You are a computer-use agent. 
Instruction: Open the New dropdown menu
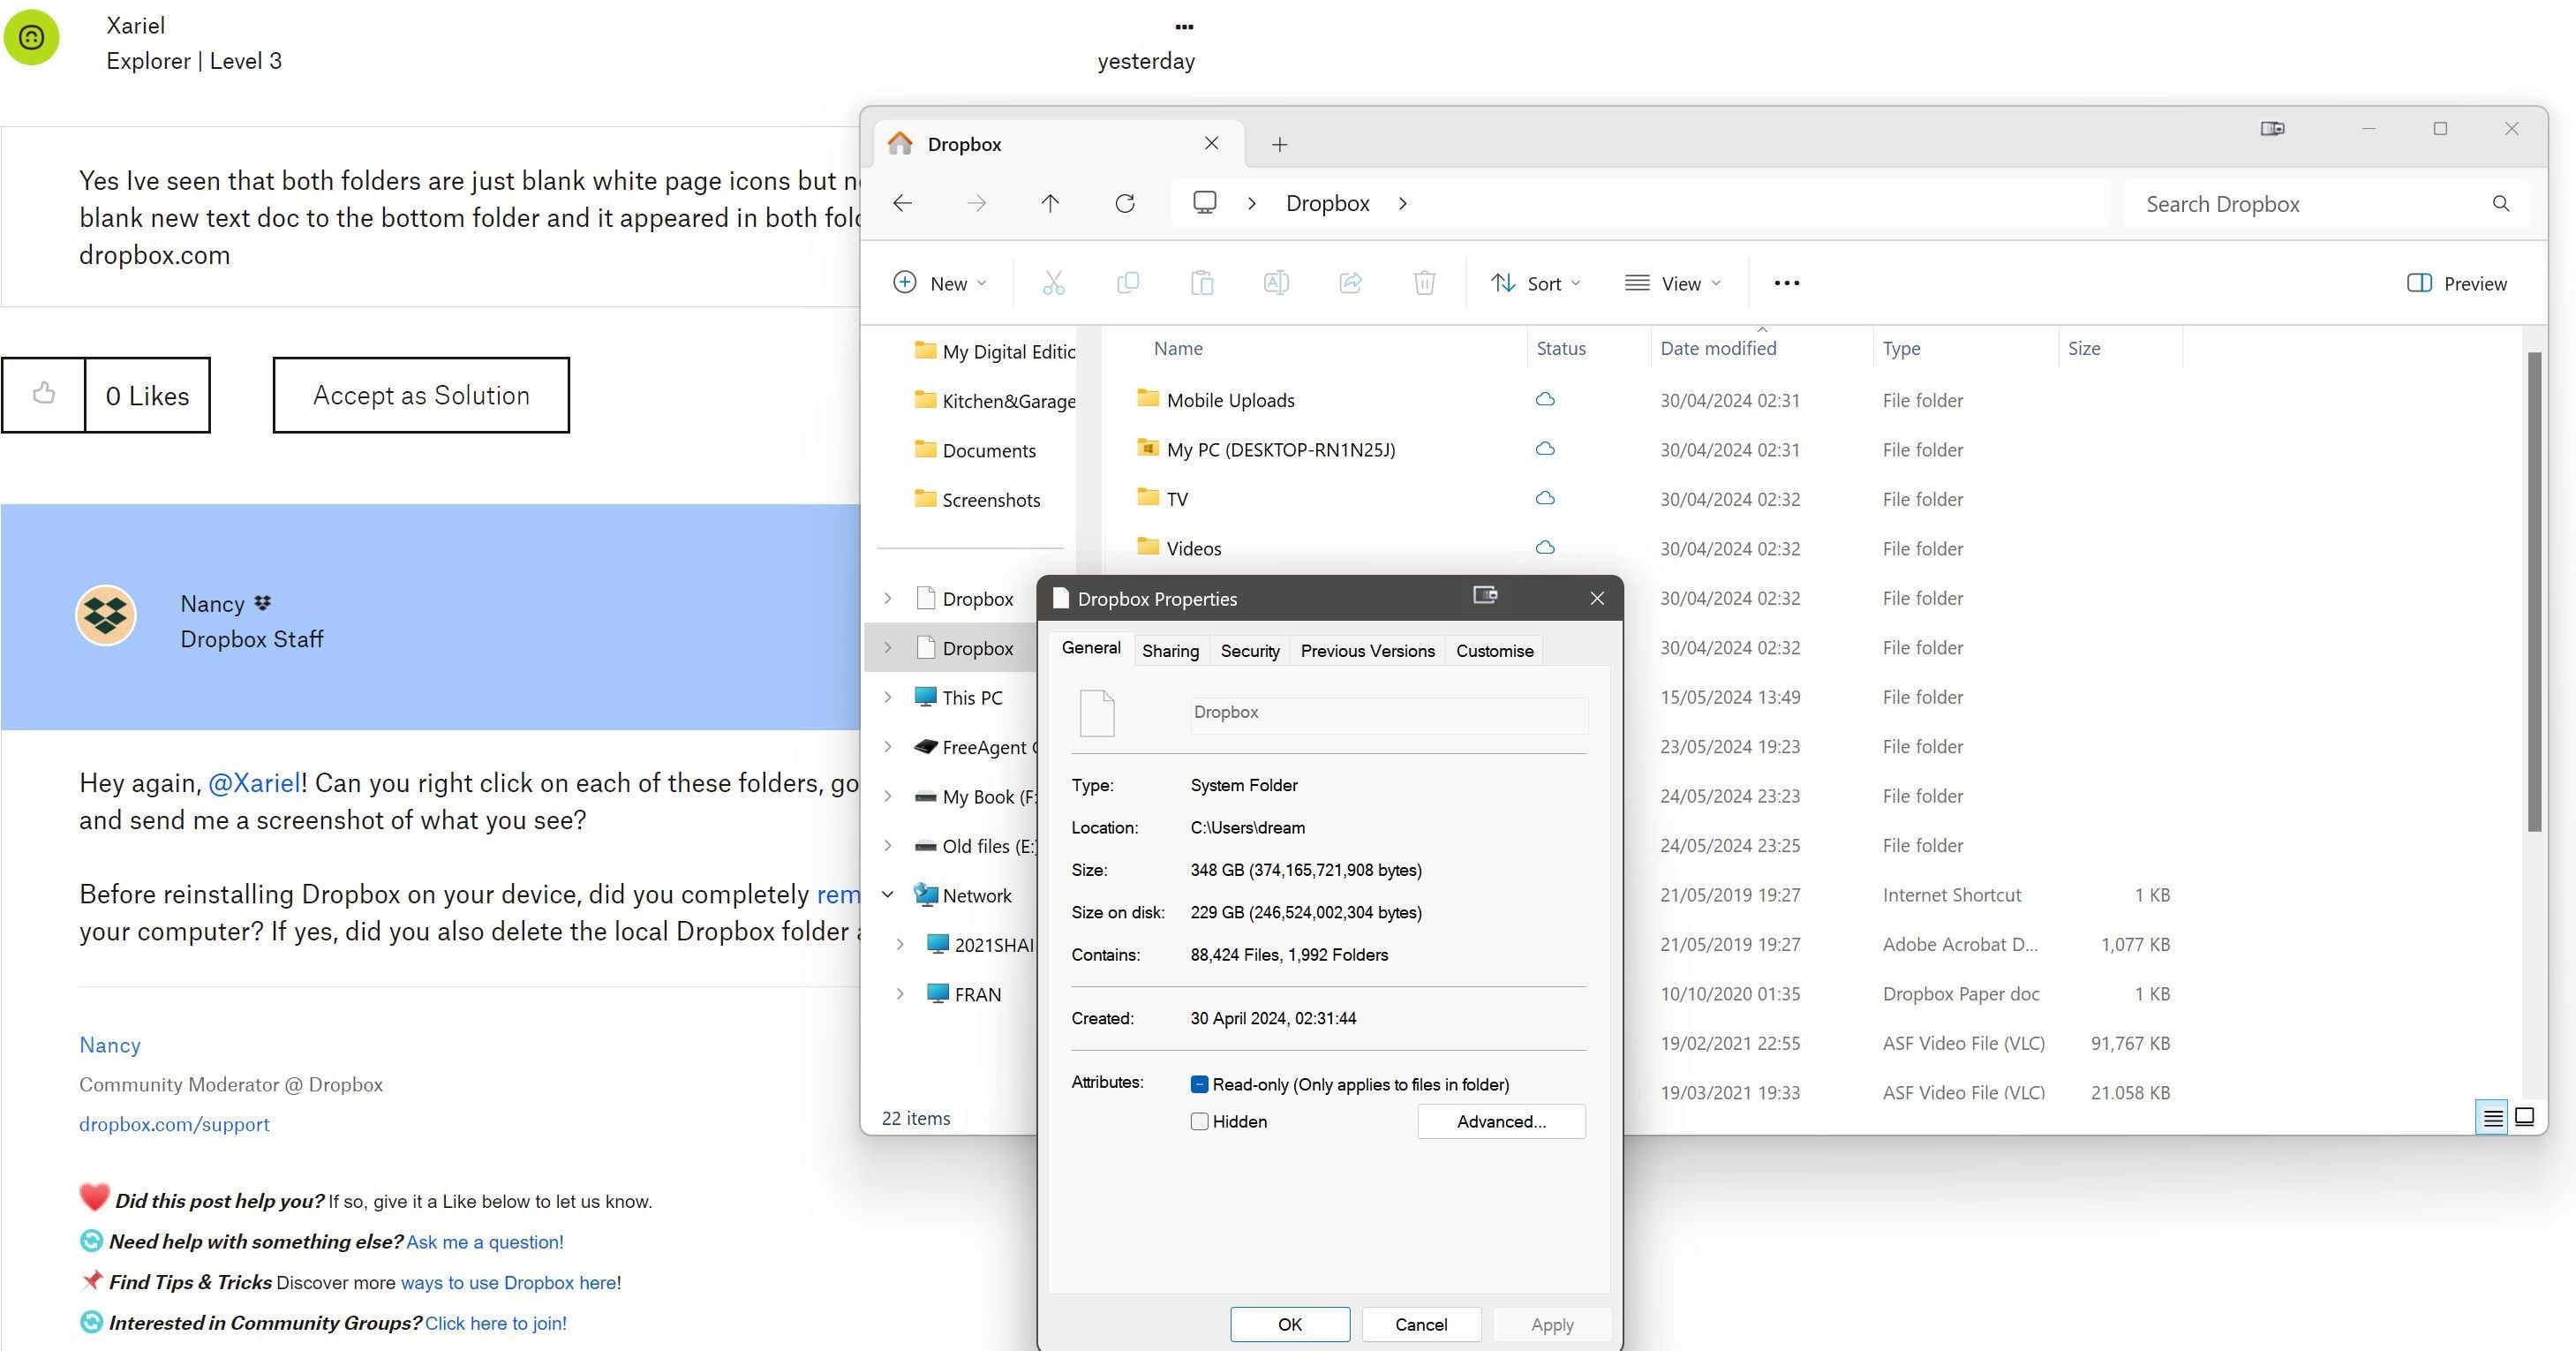click(x=938, y=283)
